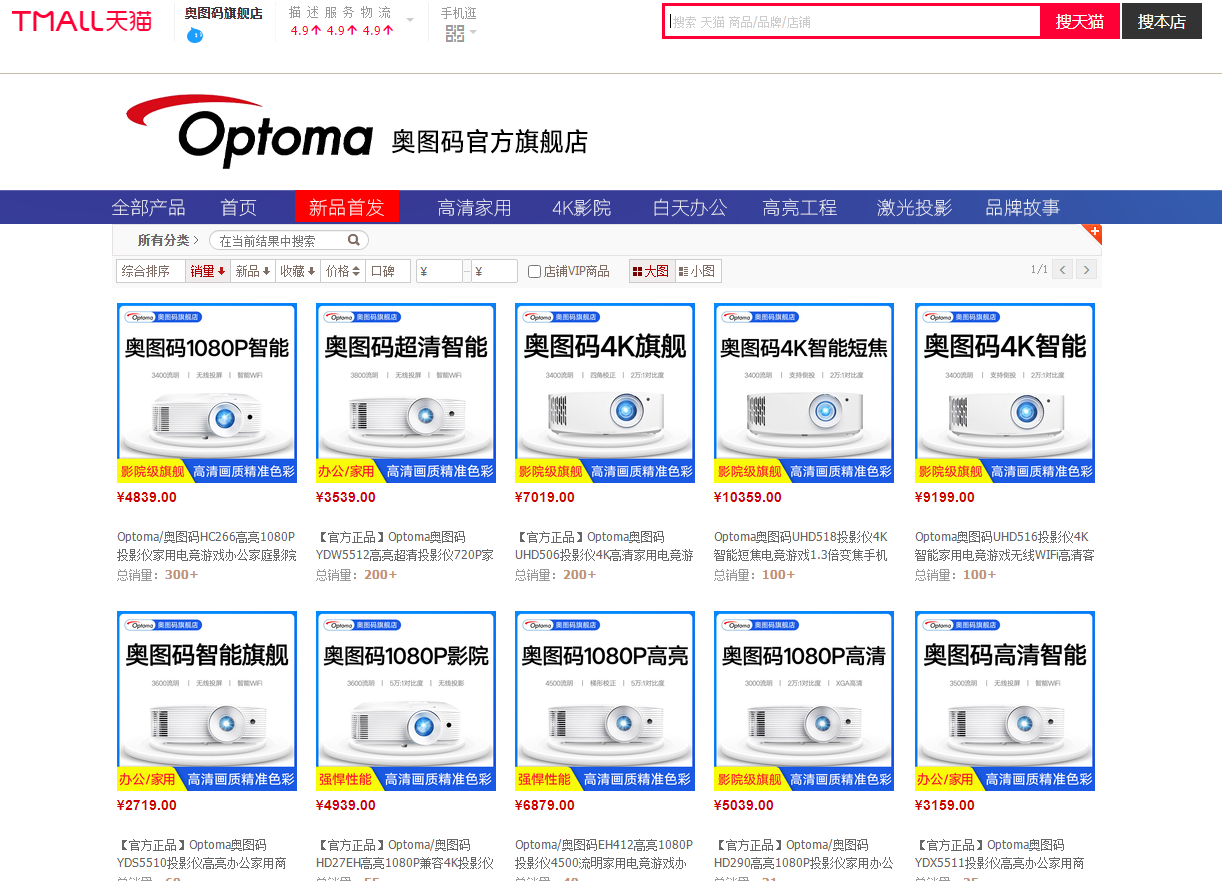This screenshot has width=1222, height=881.
Task: Open 高亮工程 navigation tab
Action: click(x=799, y=207)
